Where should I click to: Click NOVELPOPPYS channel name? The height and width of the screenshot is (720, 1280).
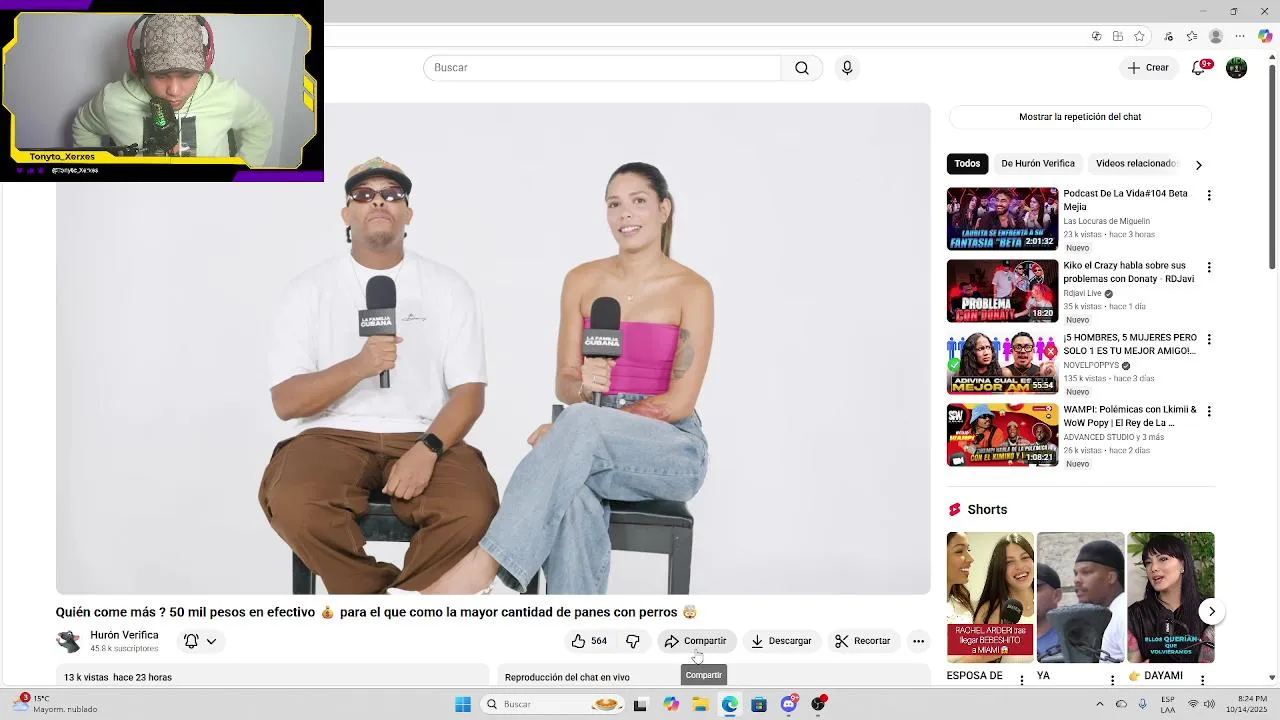click(x=1091, y=366)
